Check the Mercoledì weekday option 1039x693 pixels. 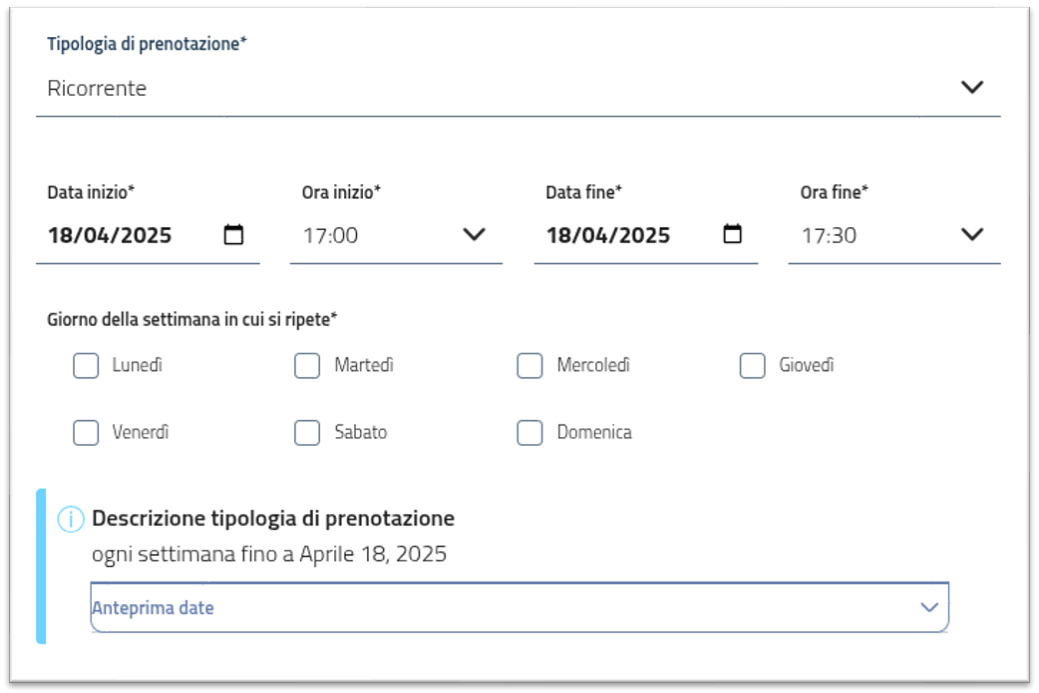tap(528, 366)
